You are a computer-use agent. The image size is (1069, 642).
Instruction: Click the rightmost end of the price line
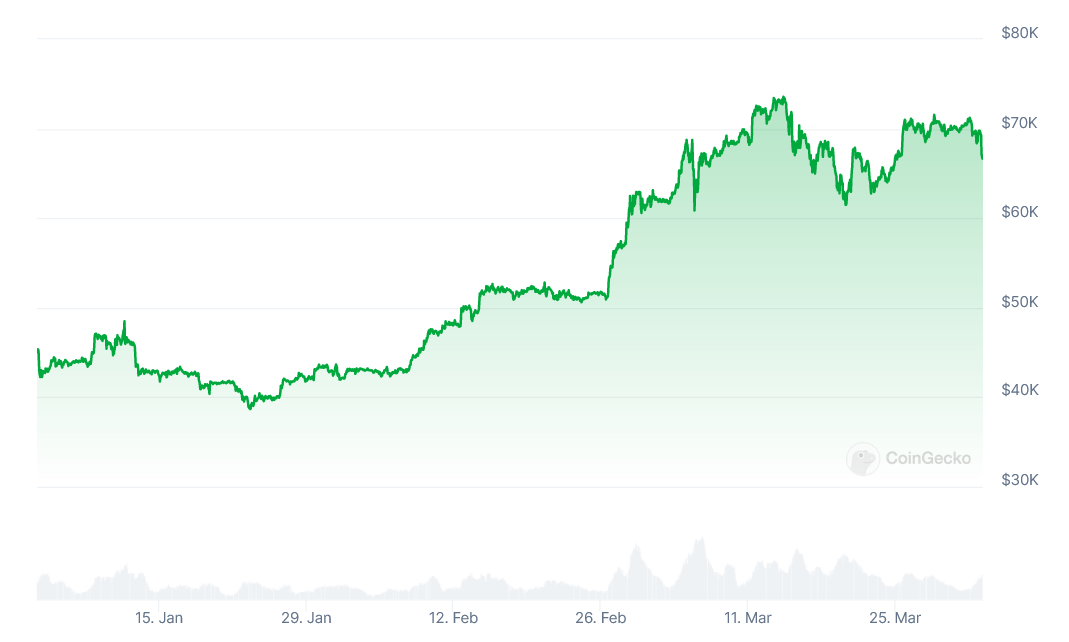click(982, 158)
